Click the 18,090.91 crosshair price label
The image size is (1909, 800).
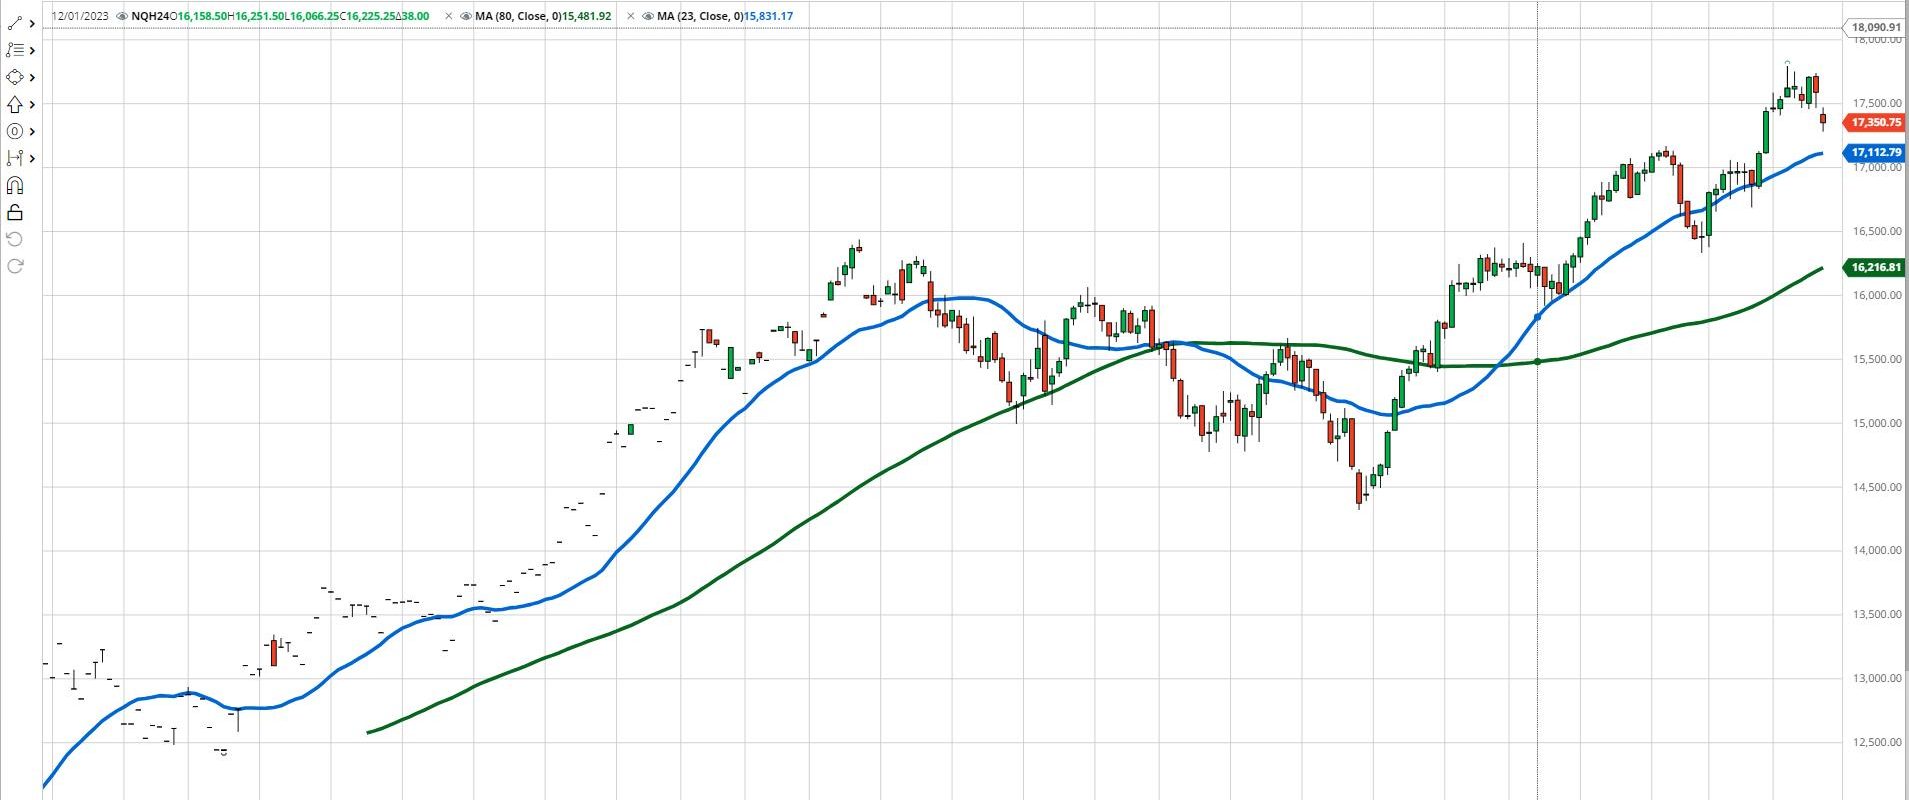pos(1874,28)
